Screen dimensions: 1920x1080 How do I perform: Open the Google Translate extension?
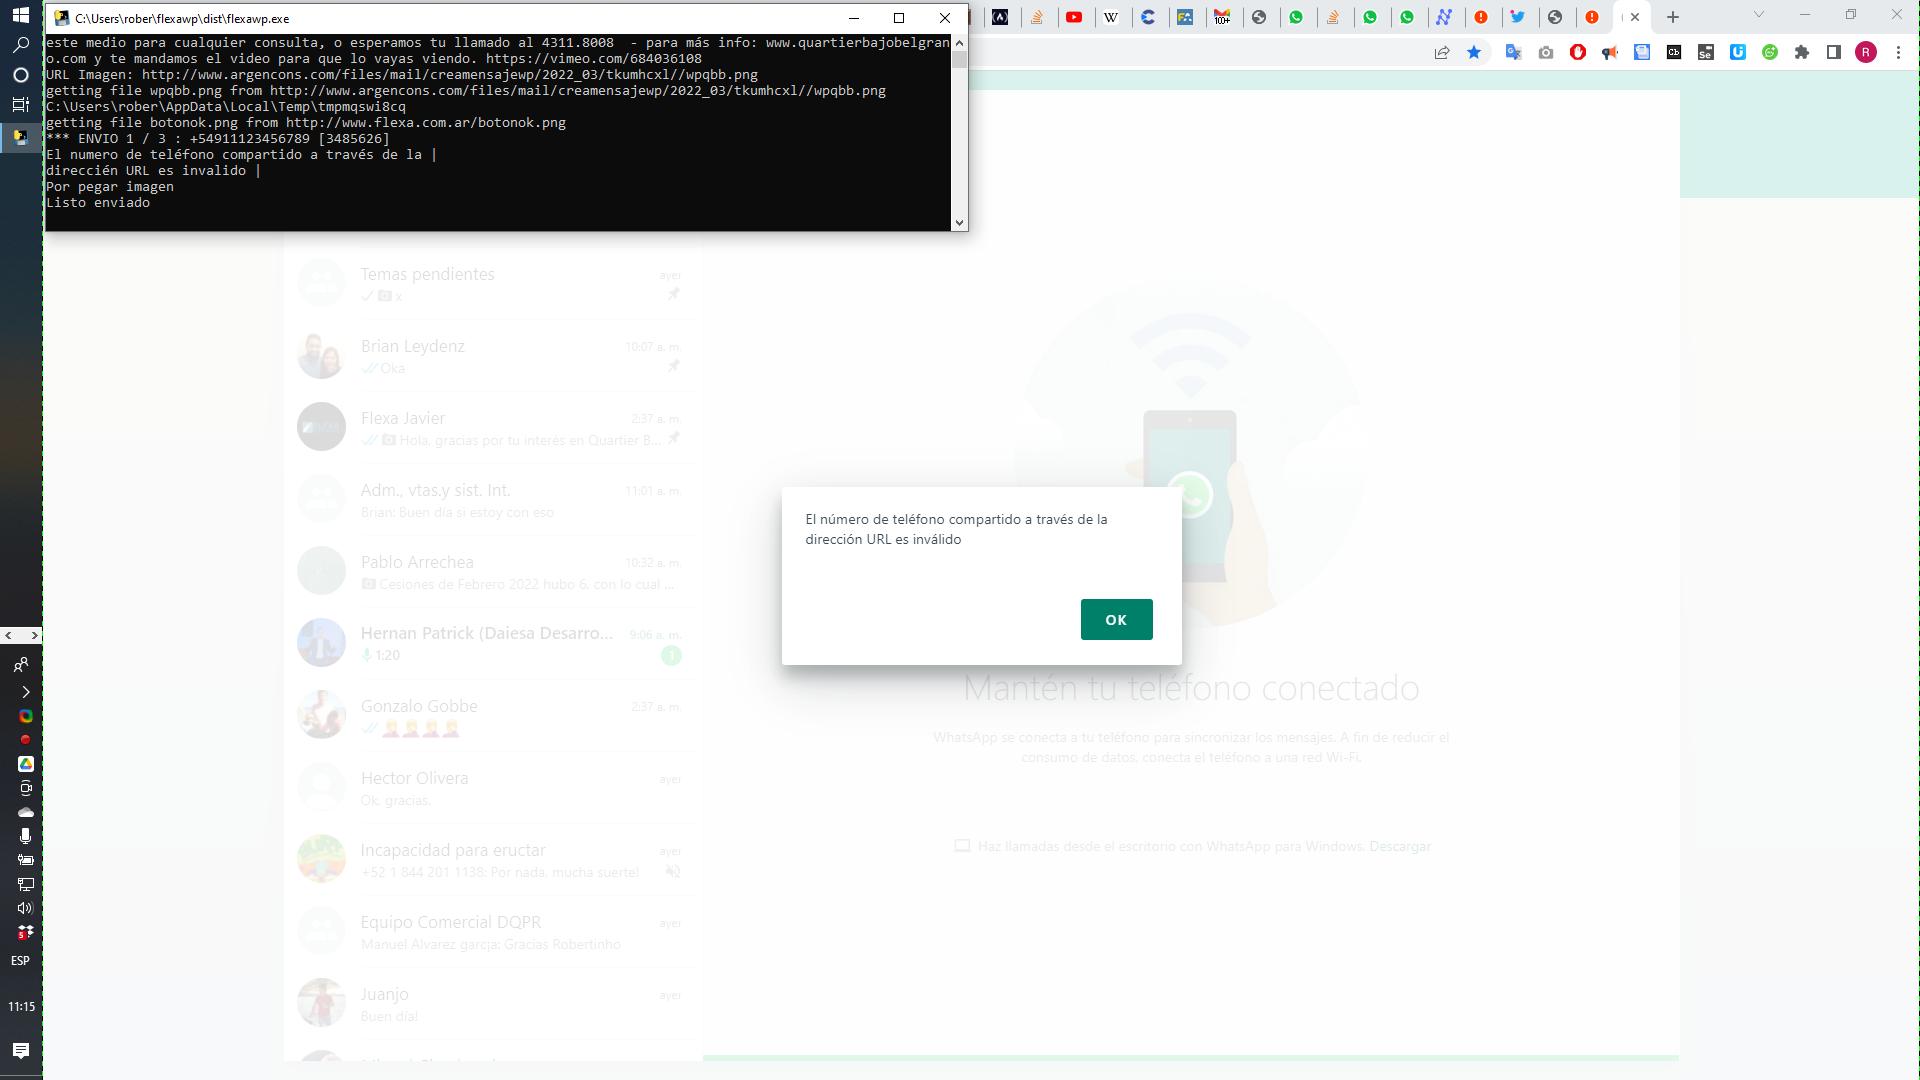[1513, 53]
